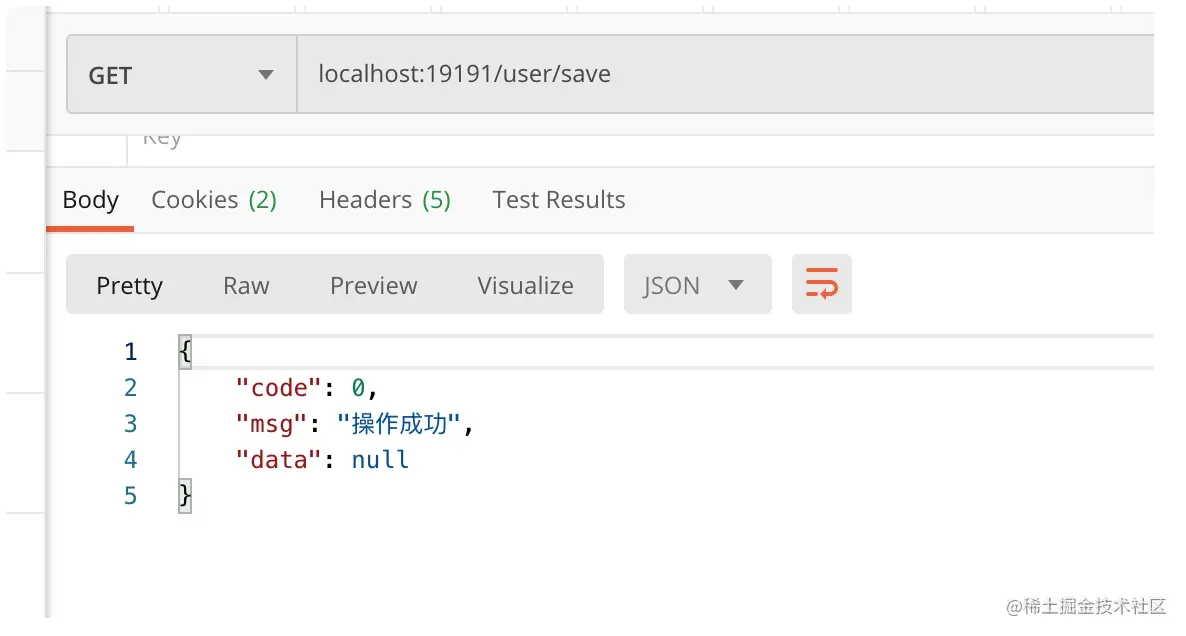Switch to the Preview tab
This screenshot has width=1186, height=636.
tap(373, 285)
